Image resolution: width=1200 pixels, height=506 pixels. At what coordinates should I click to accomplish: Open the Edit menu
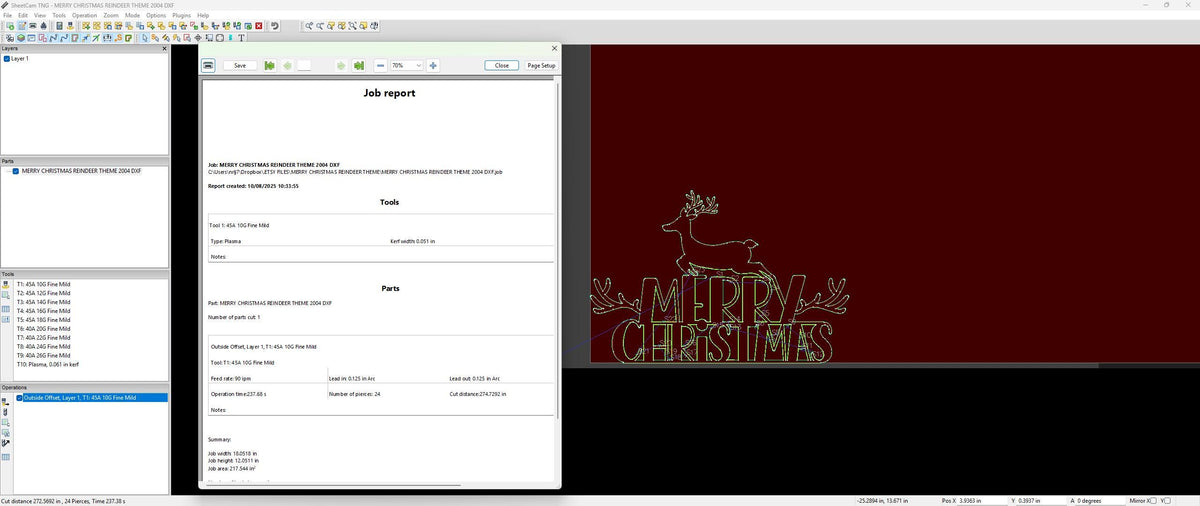tap(23, 16)
